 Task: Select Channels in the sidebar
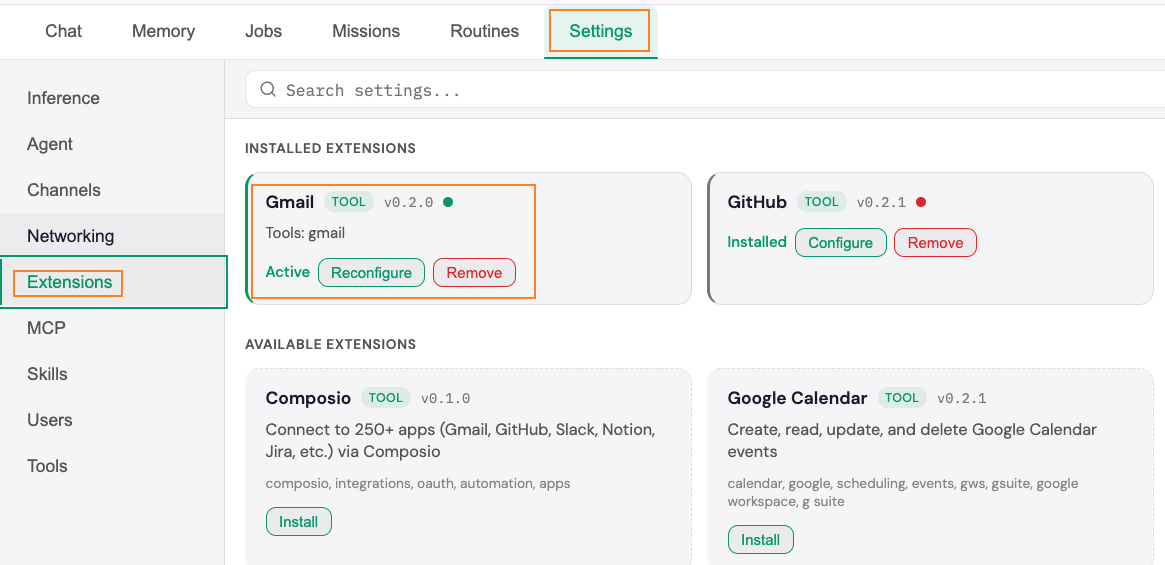64,190
